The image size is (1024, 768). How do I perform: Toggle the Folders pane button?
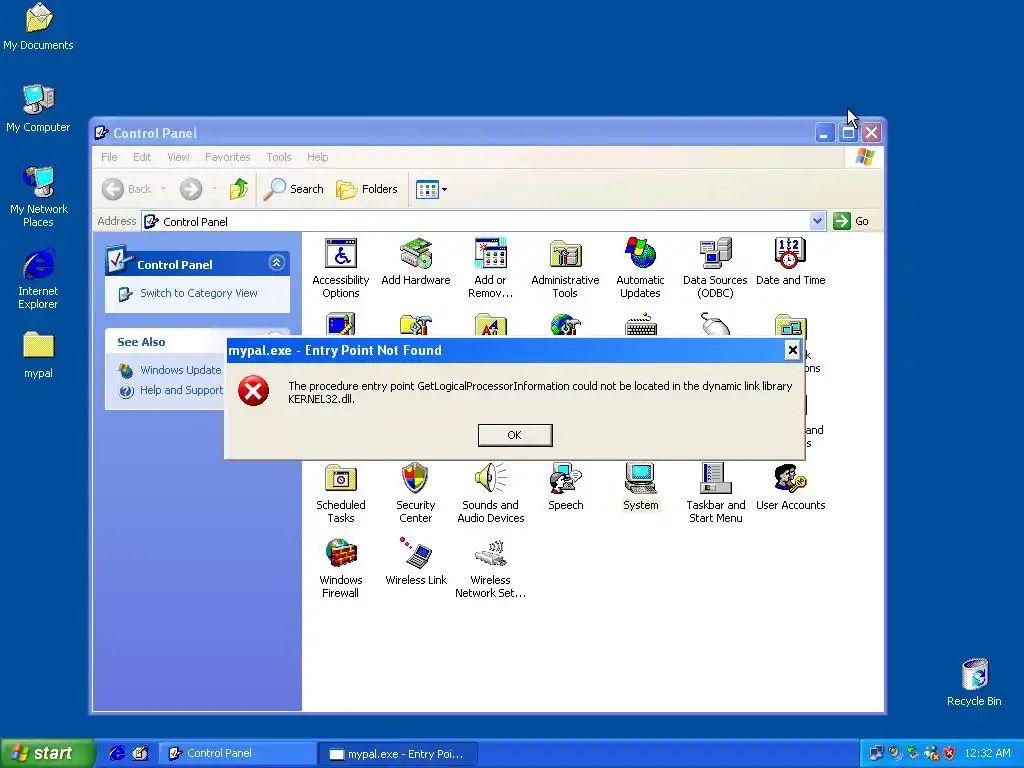click(367, 189)
